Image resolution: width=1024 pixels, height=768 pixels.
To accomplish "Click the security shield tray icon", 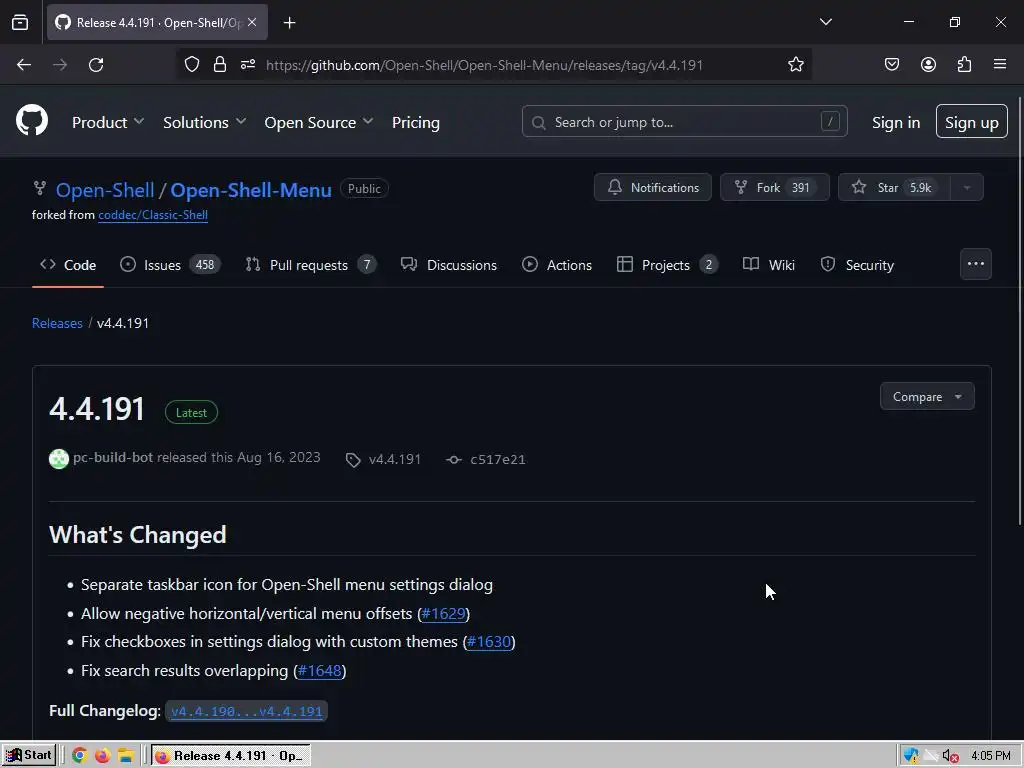I will tap(910, 756).
